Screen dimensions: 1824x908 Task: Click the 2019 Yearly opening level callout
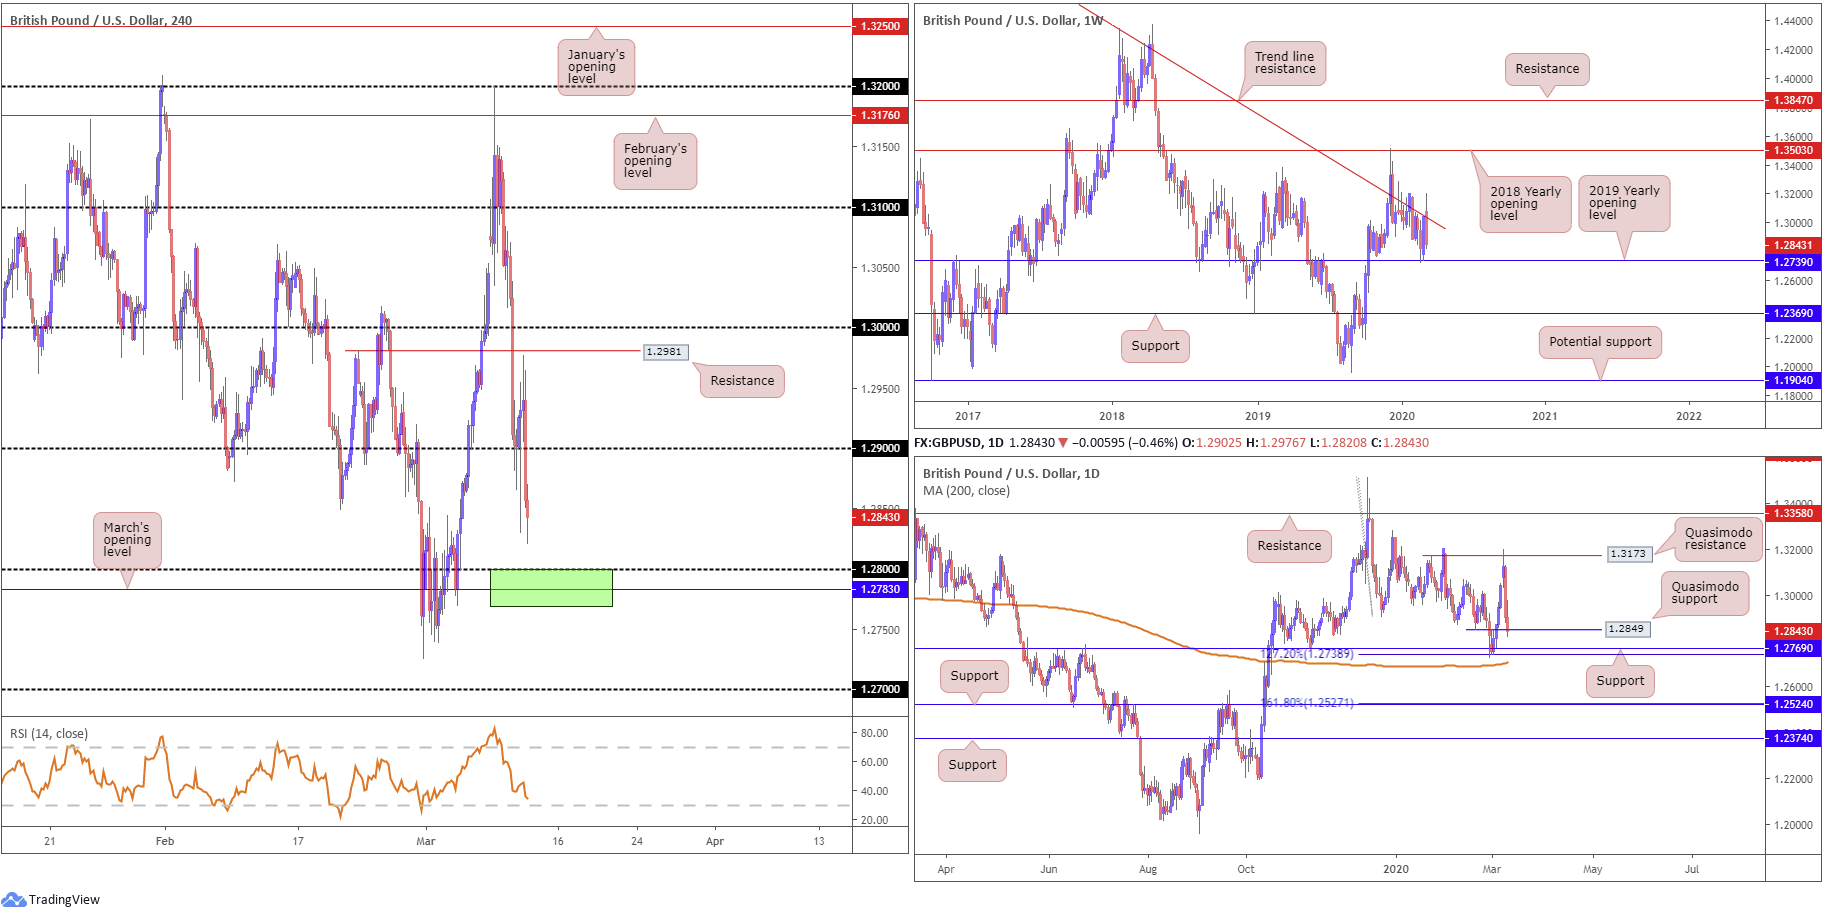point(1624,203)
